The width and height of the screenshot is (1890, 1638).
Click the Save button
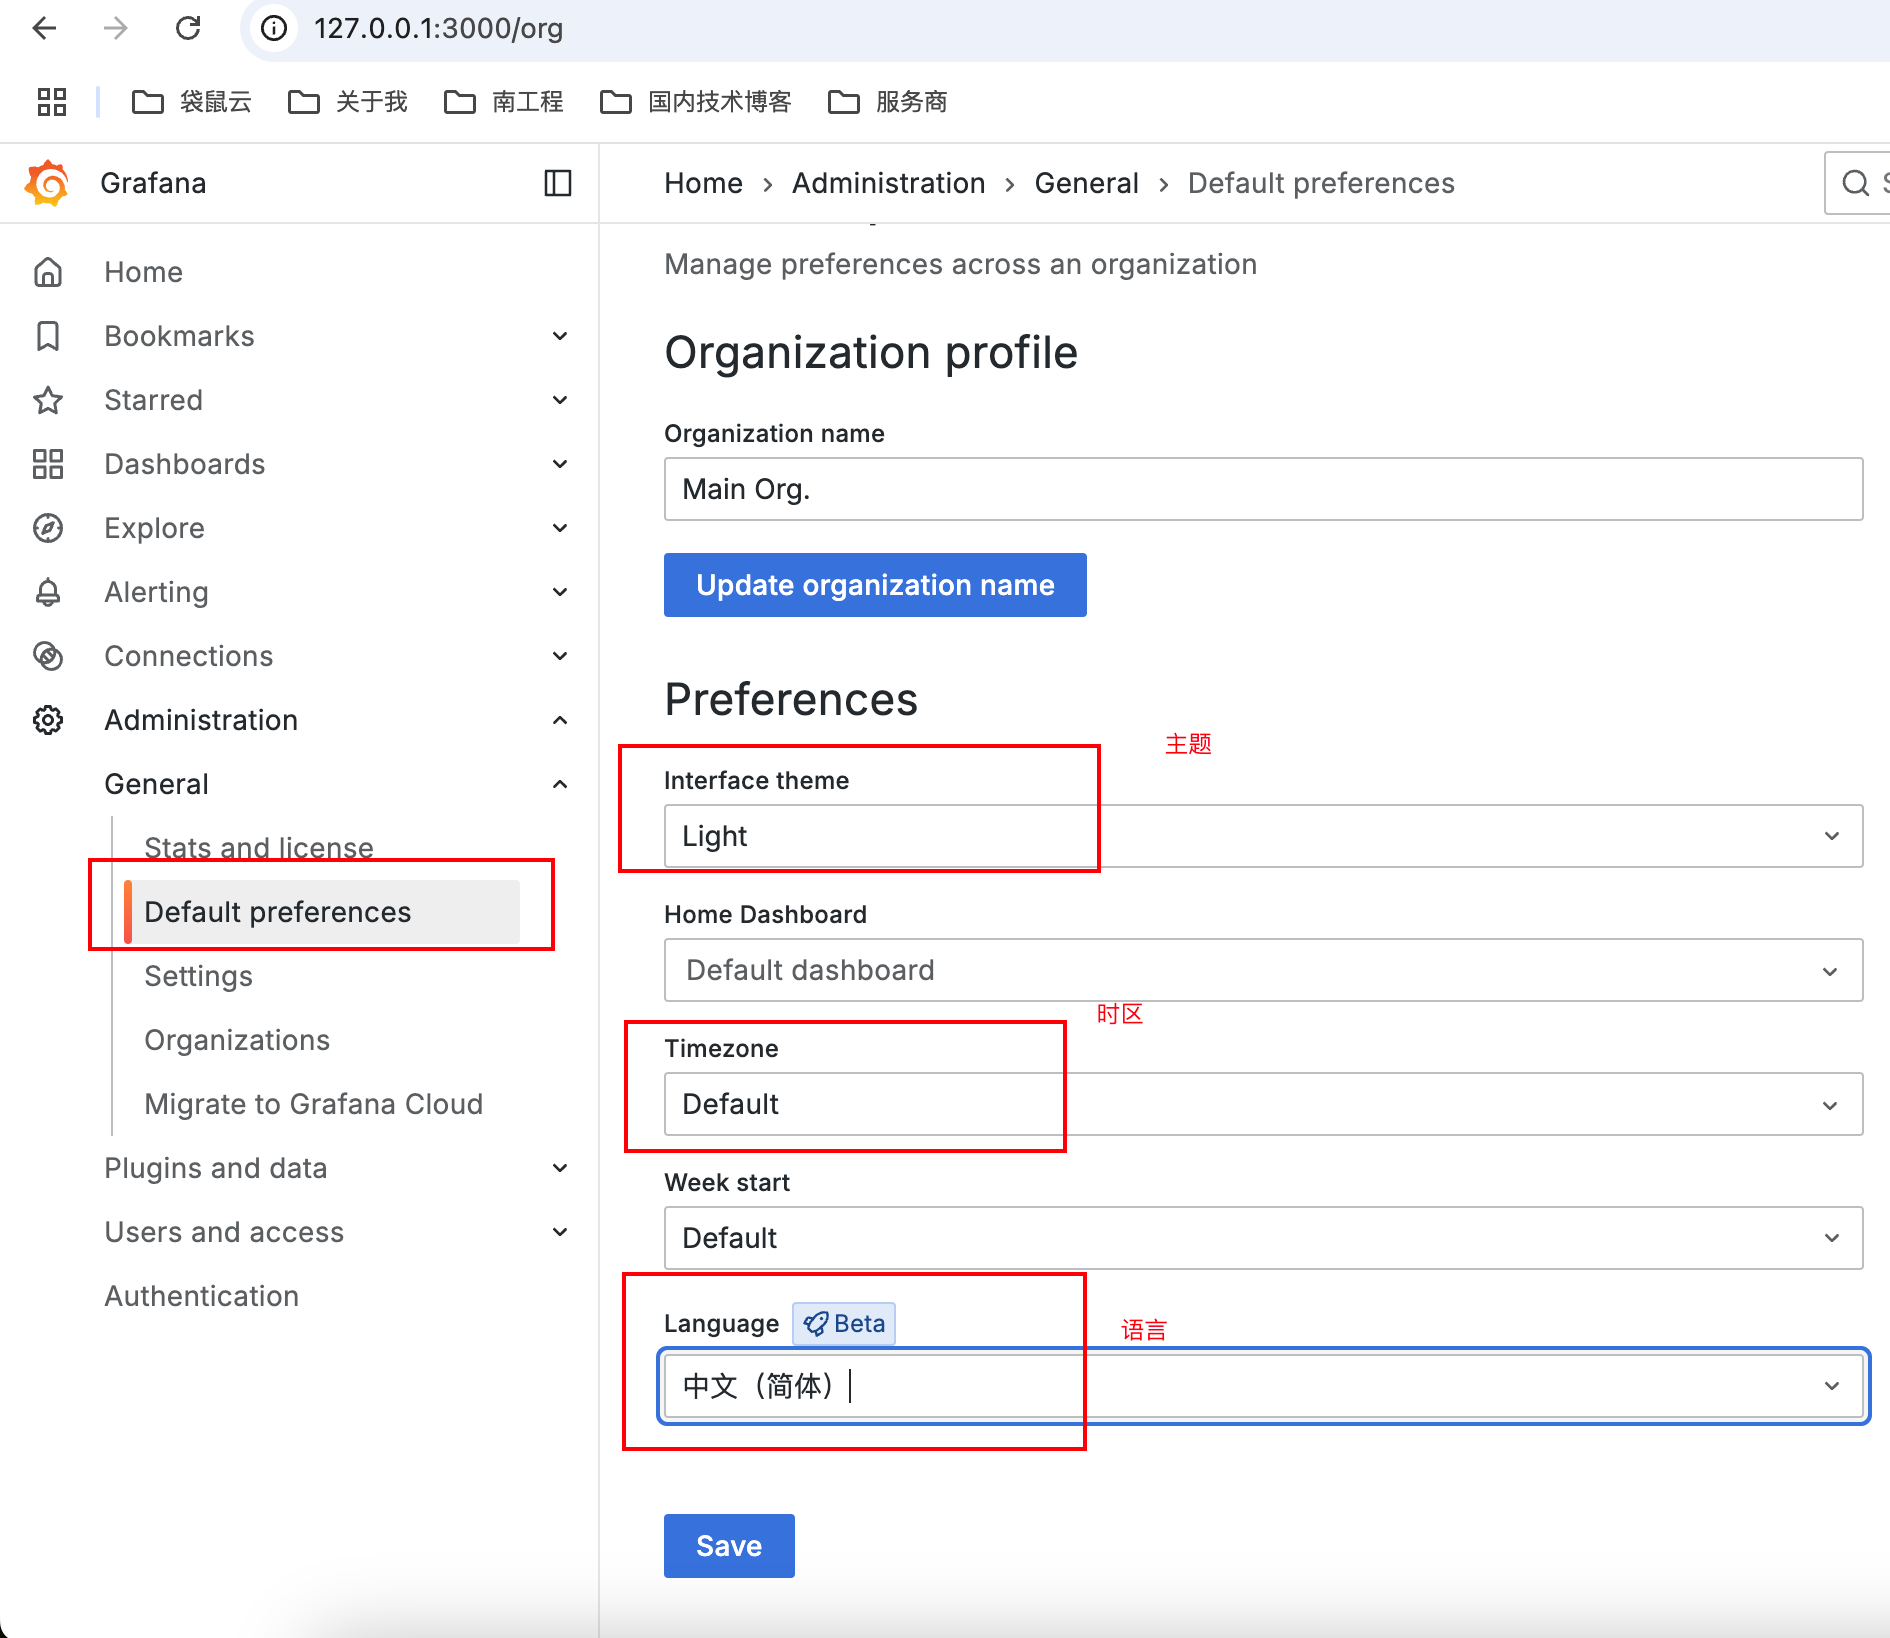coord(729,1546)
